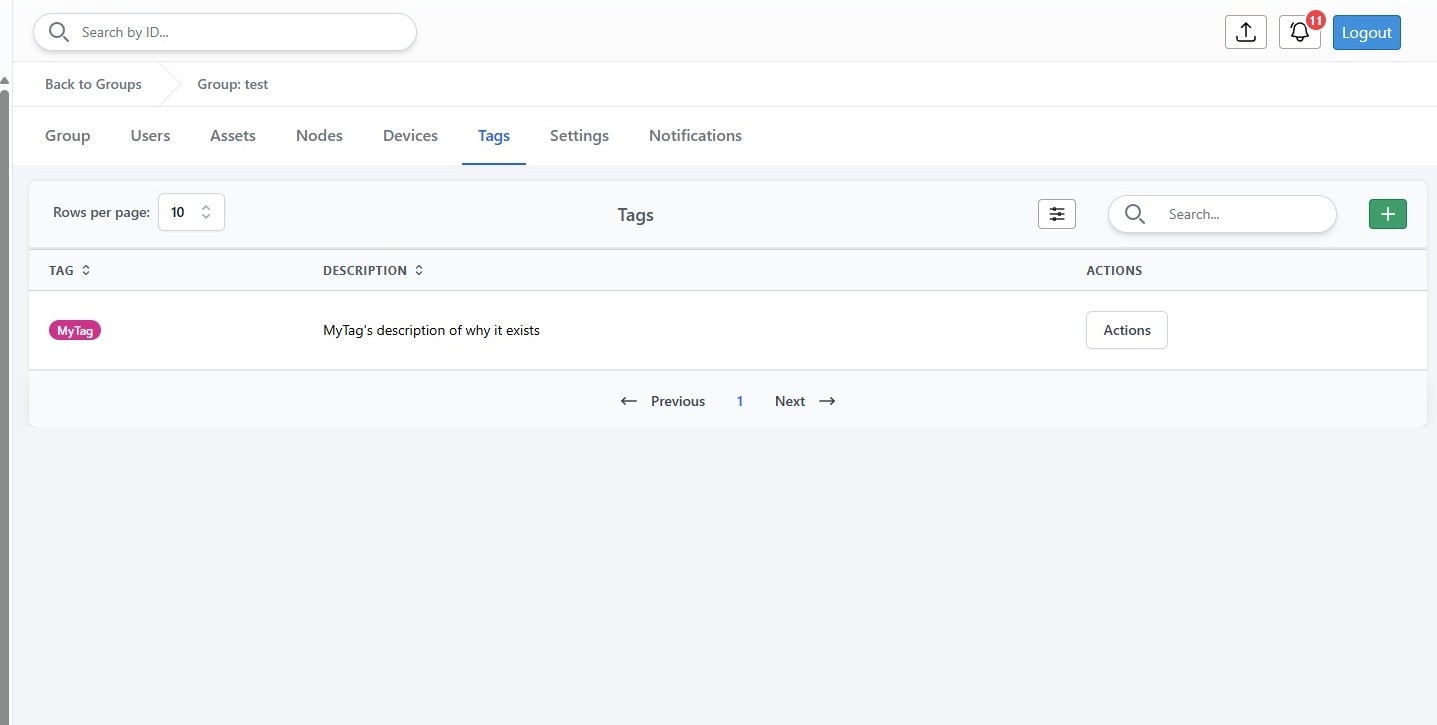Click the Group: test breadcrumb

click(232, 84)
